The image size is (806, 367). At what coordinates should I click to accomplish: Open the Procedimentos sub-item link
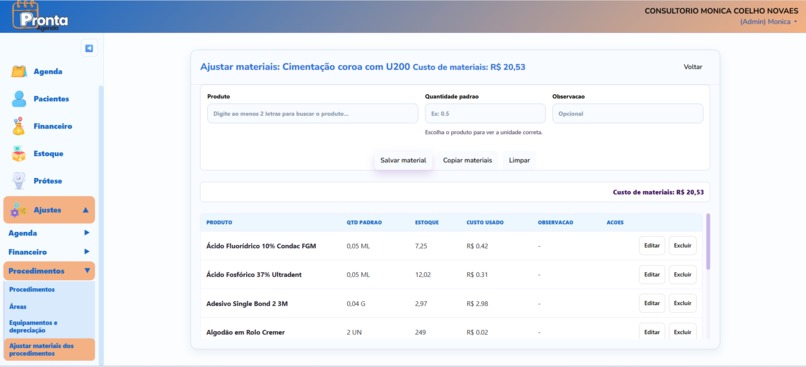point(32,289)
